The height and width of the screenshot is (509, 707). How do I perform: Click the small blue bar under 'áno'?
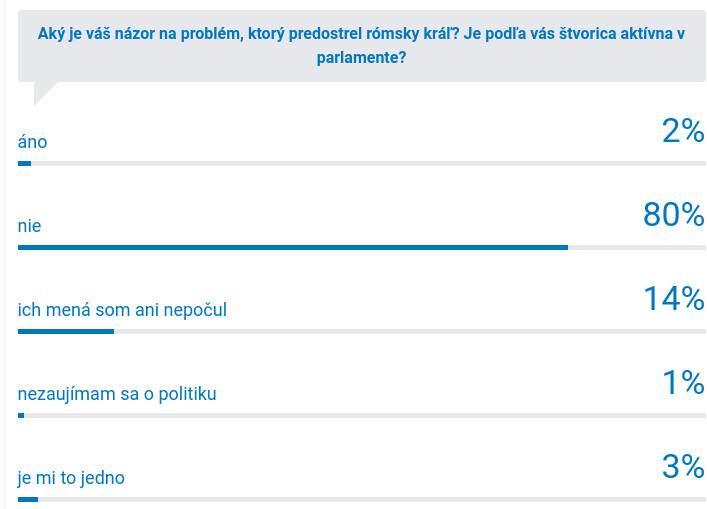pyautogui.click(x=25, y=163)
